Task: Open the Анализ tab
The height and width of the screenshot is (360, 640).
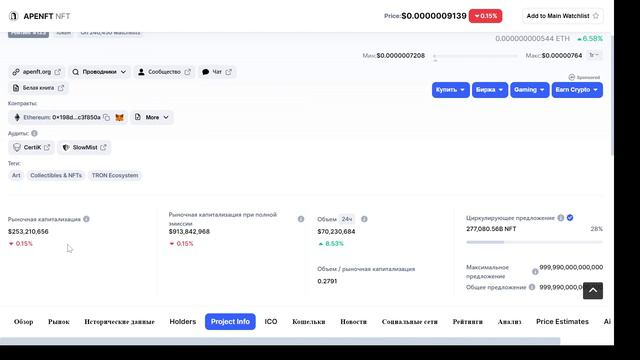Action: [509, 322]
